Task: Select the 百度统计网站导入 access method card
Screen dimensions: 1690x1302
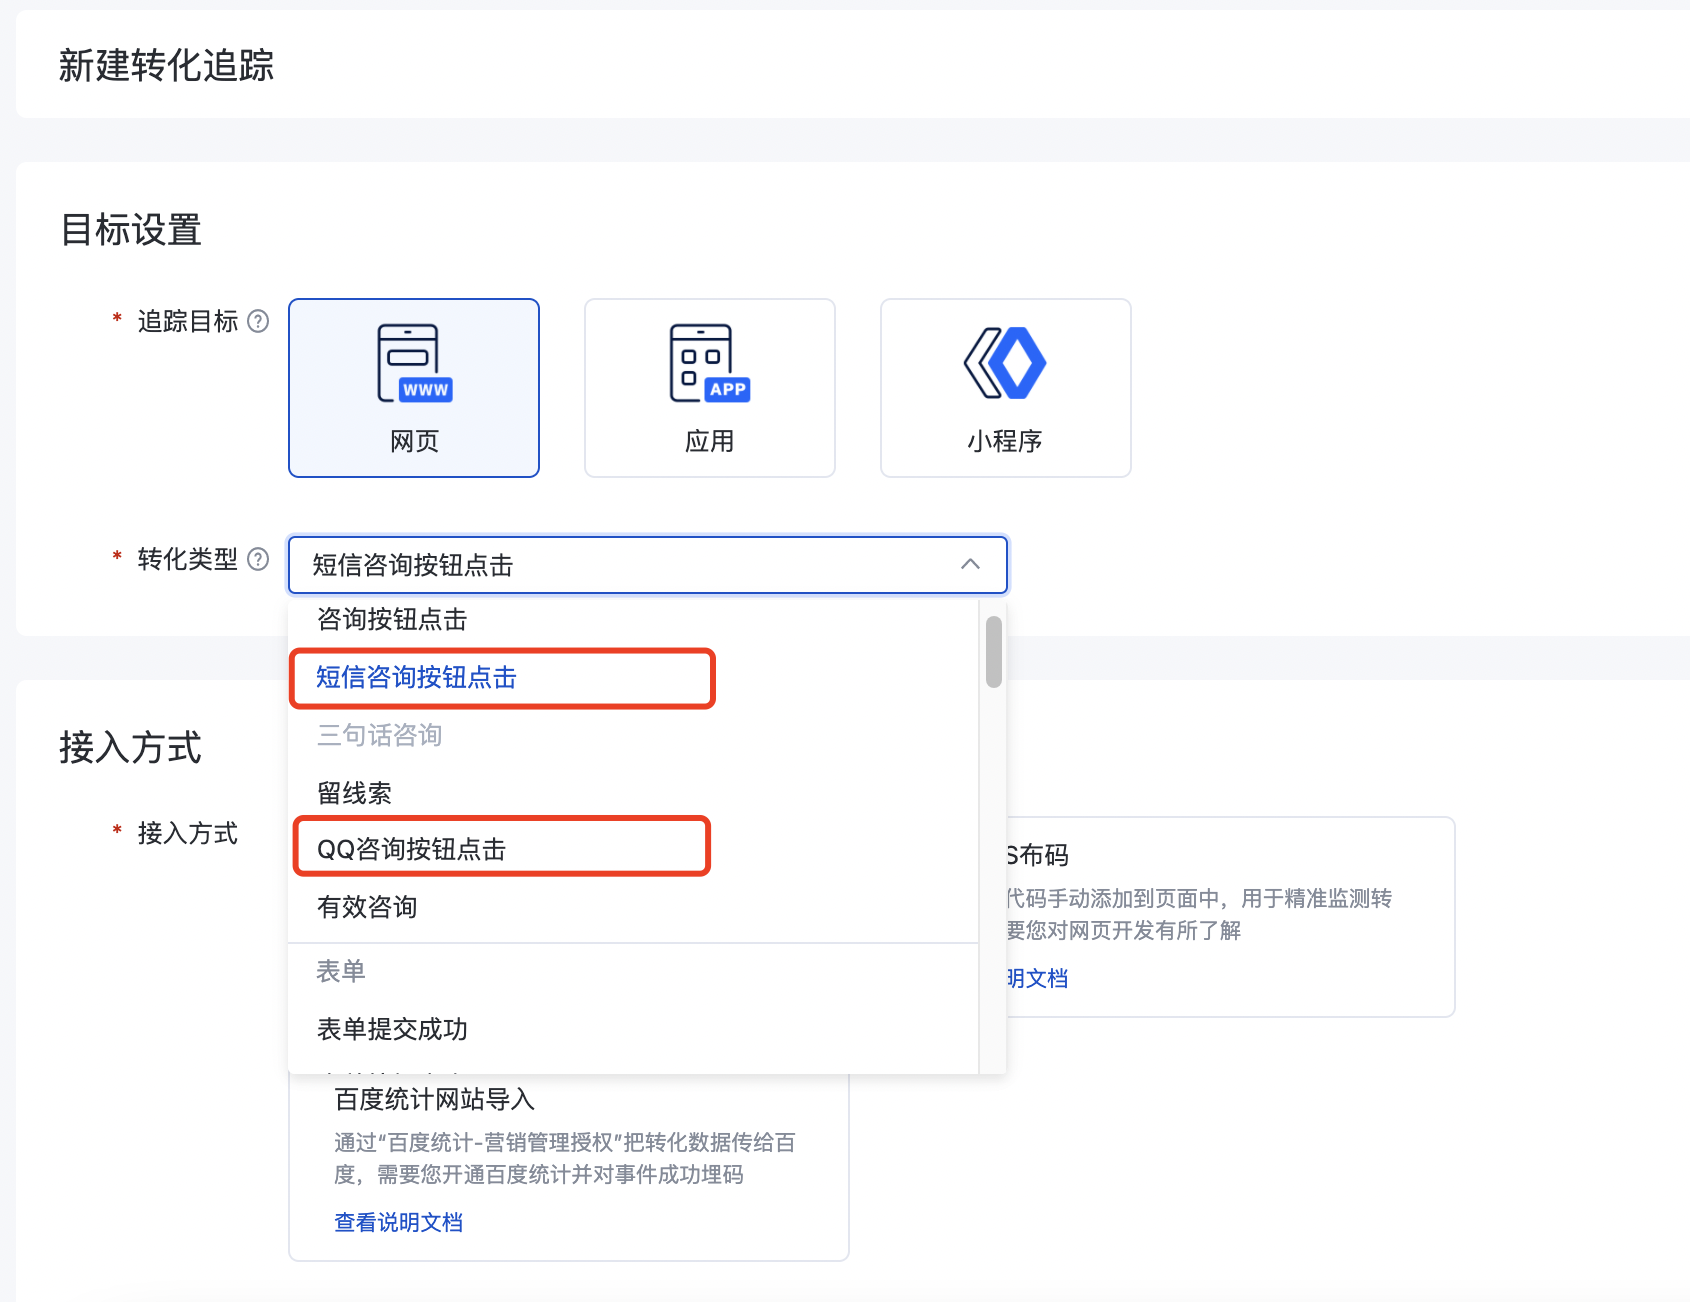Action: point(568,1160)
